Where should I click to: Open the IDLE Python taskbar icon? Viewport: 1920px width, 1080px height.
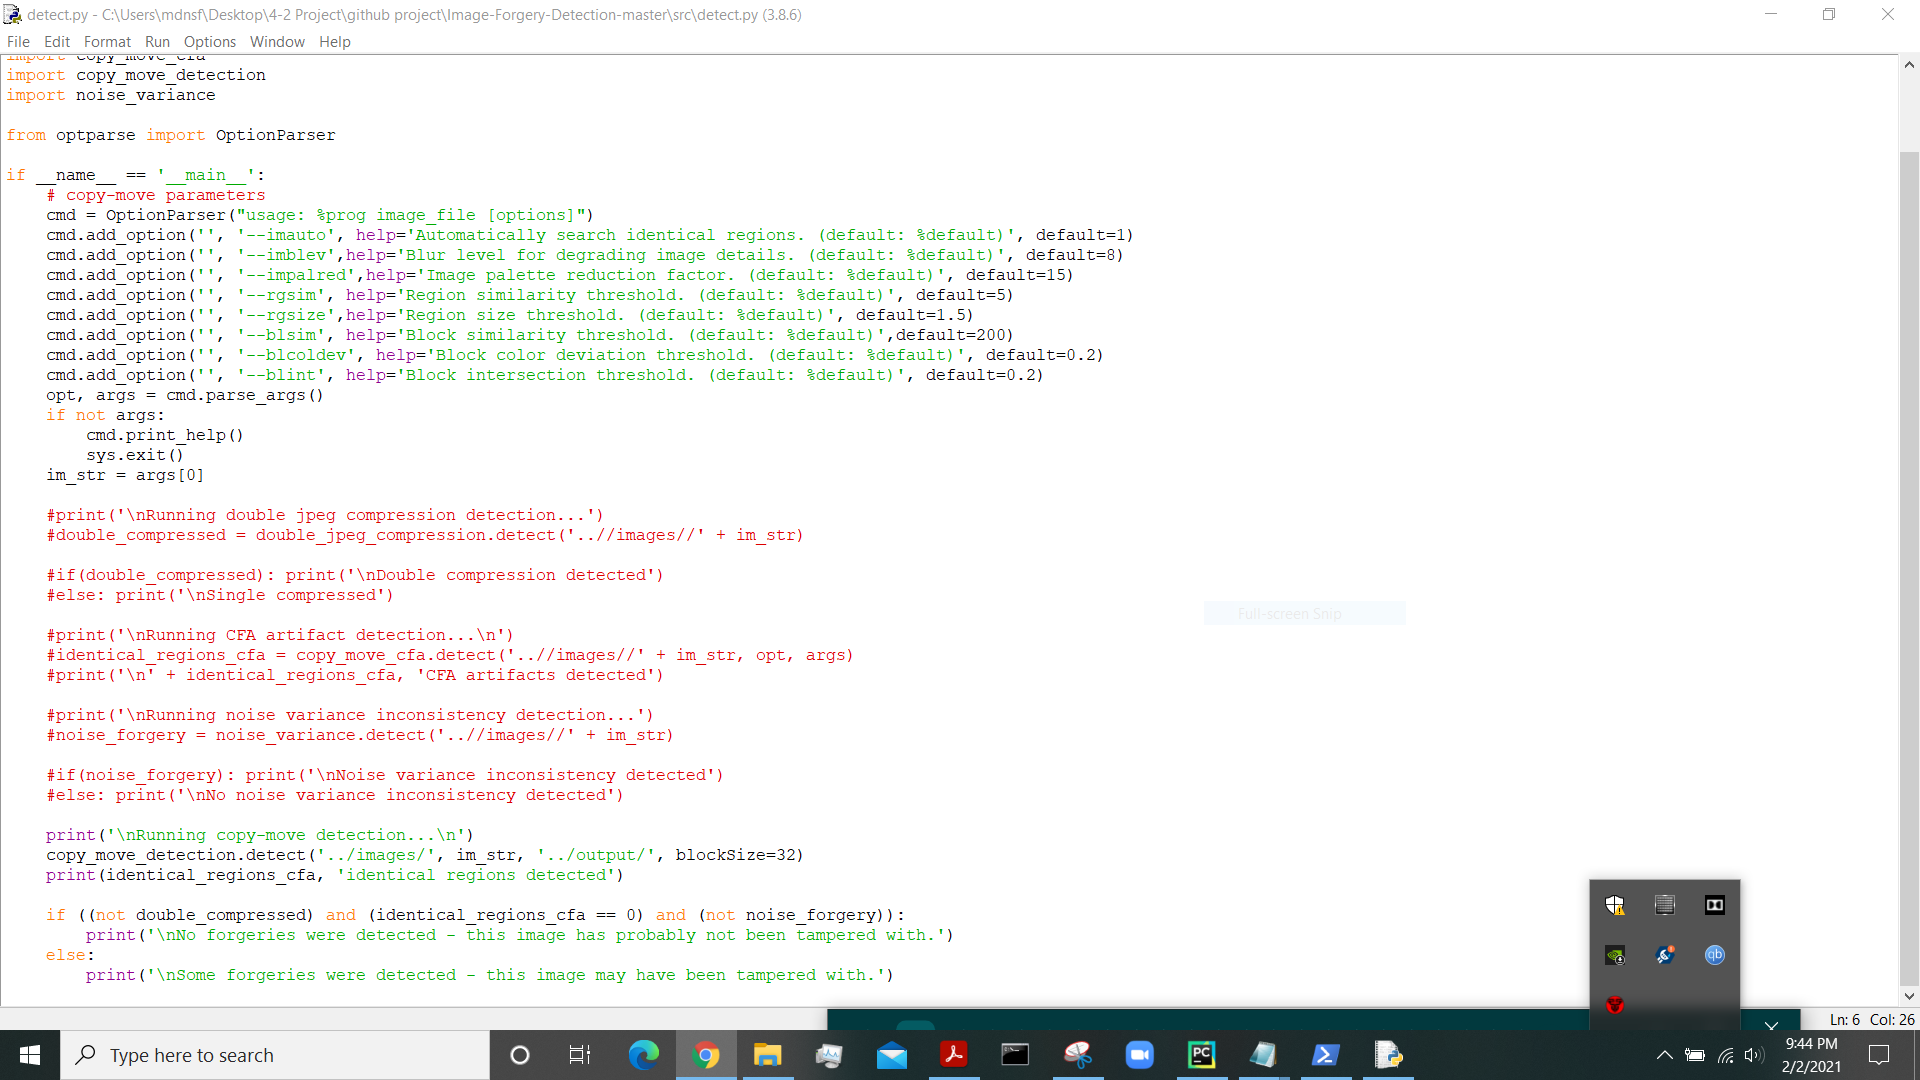[x=1388, y=1055]
